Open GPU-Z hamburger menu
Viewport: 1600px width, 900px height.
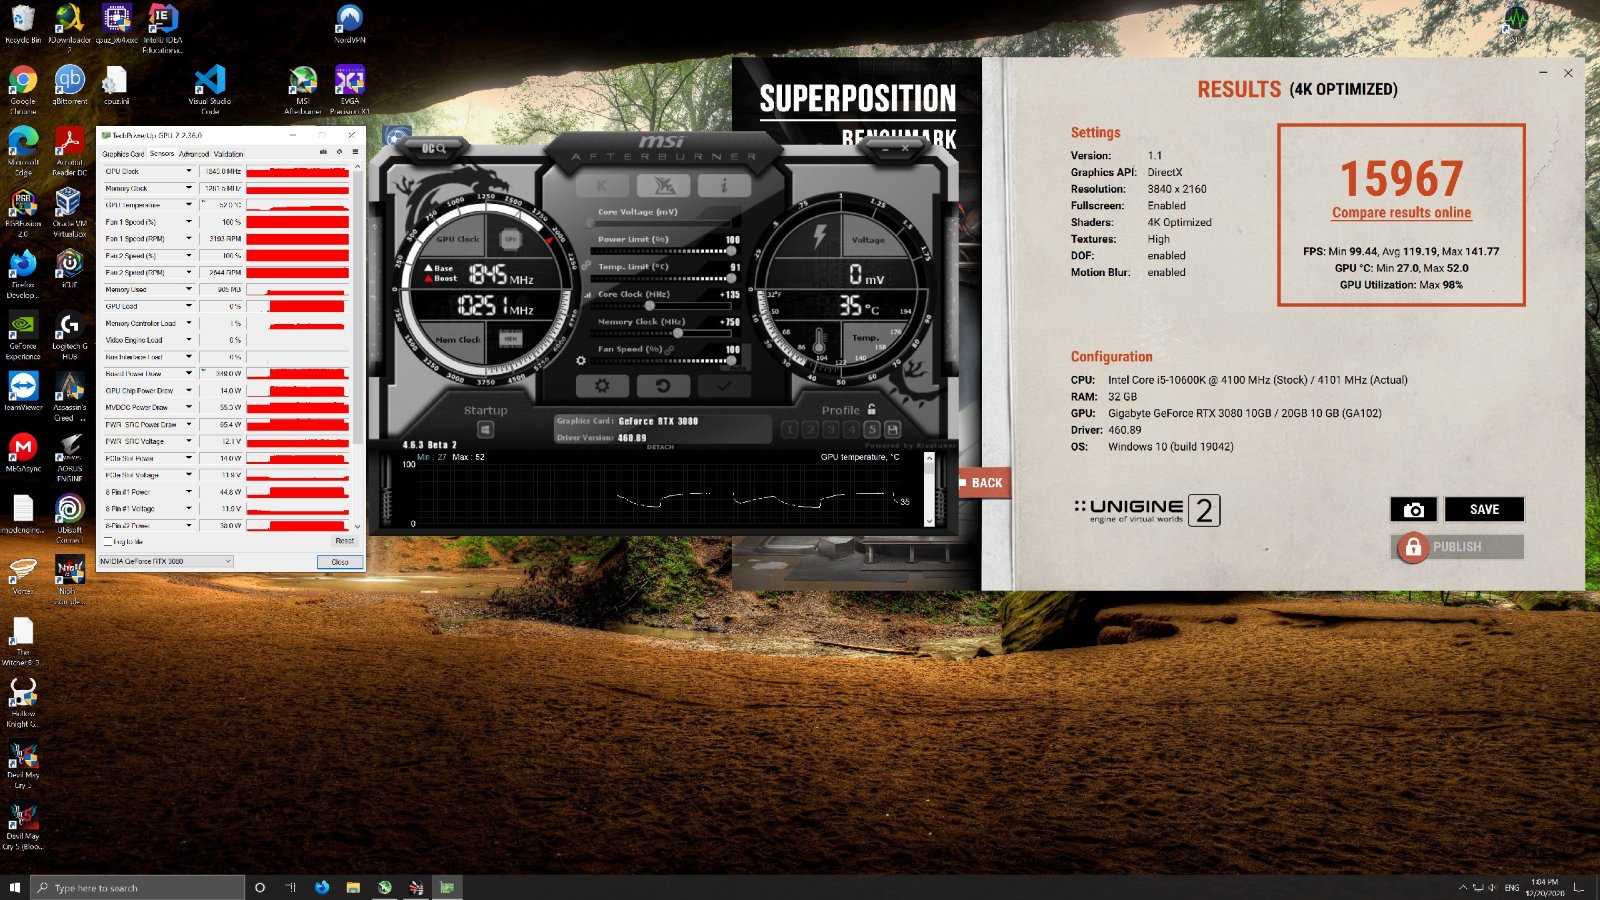point(355,152)
